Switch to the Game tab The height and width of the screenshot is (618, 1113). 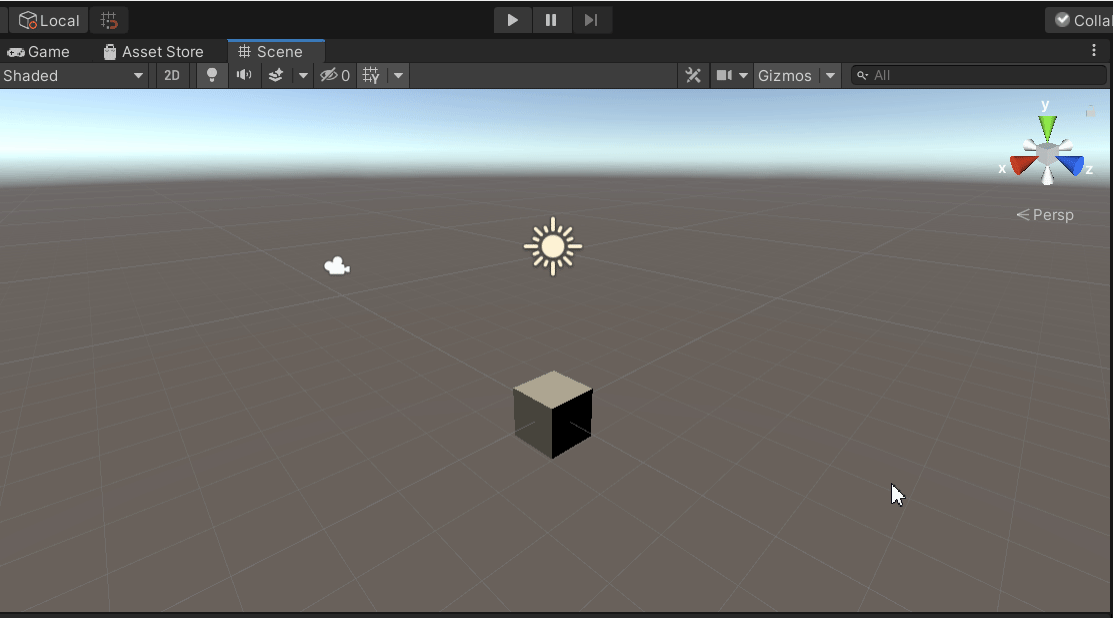click(x=39, y=51)
